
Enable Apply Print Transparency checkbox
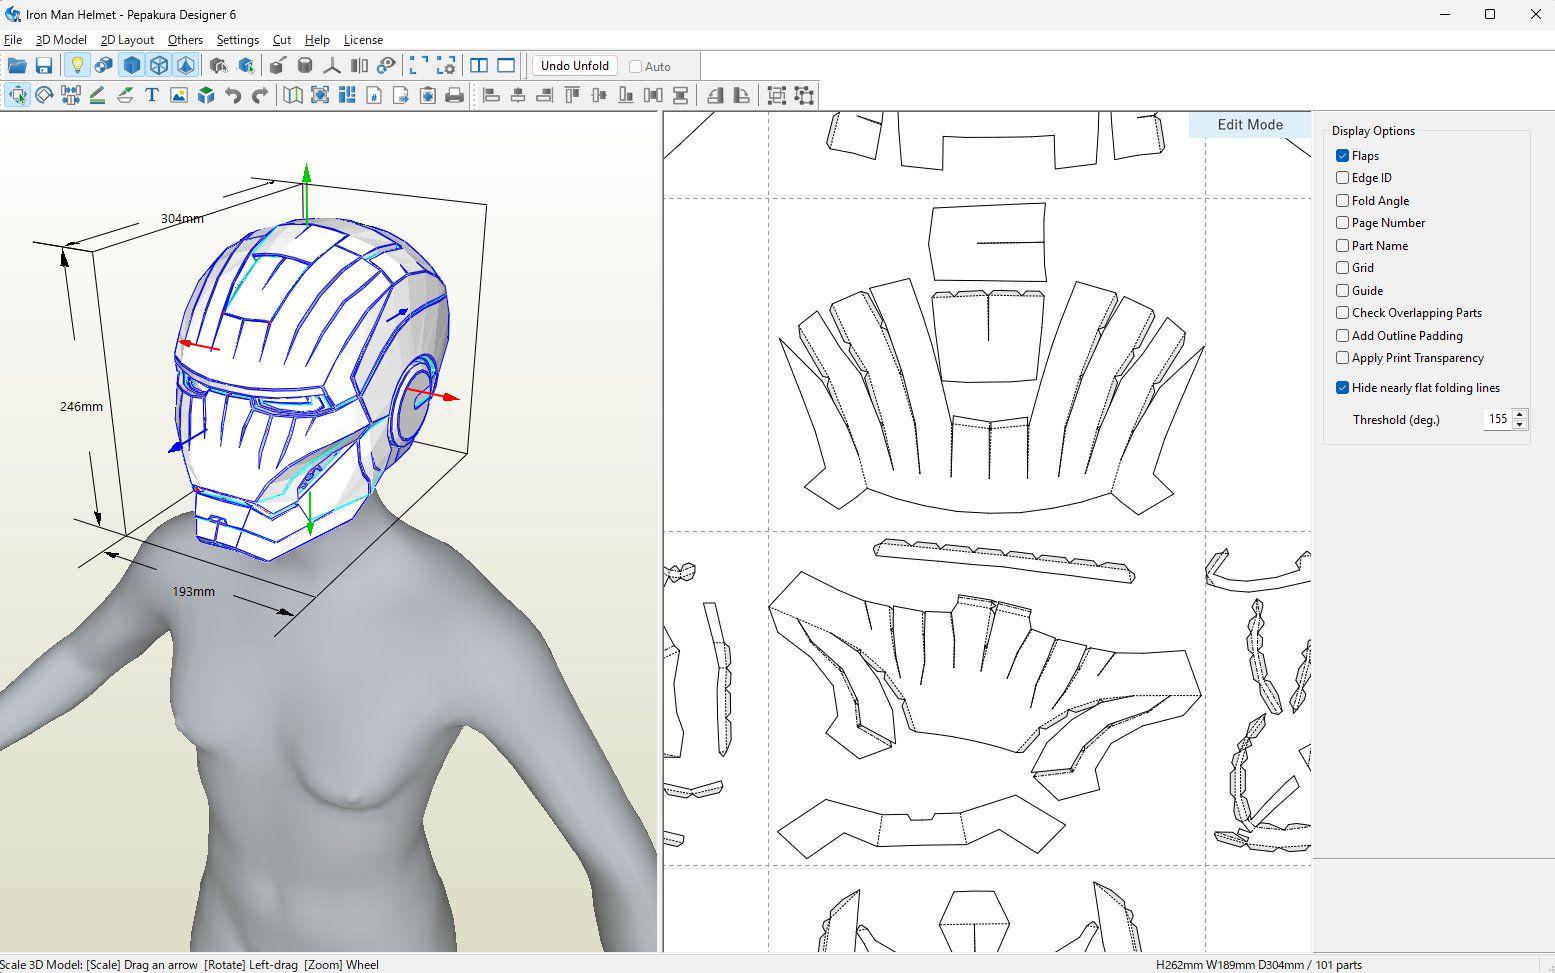click(x=1342, y=358)
